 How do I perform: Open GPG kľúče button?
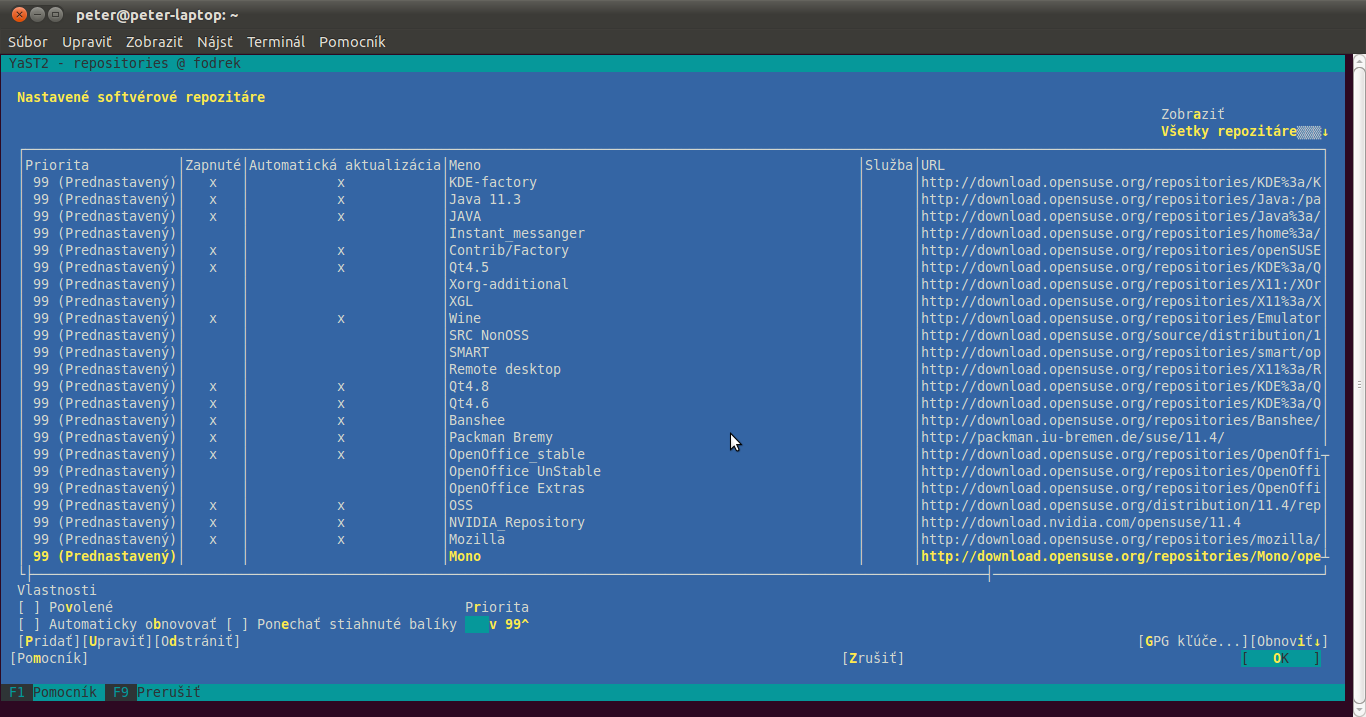point(1193,641)
